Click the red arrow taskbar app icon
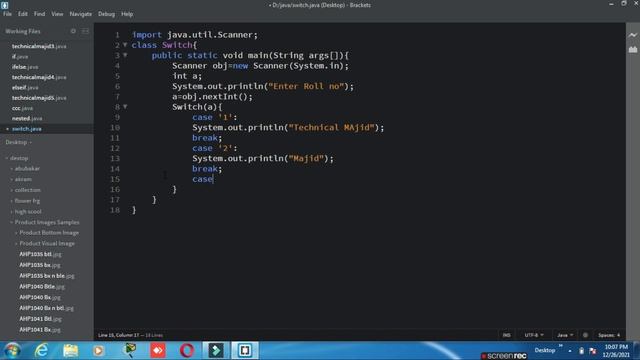Screen dimensions: 640x360 point(158,350)
